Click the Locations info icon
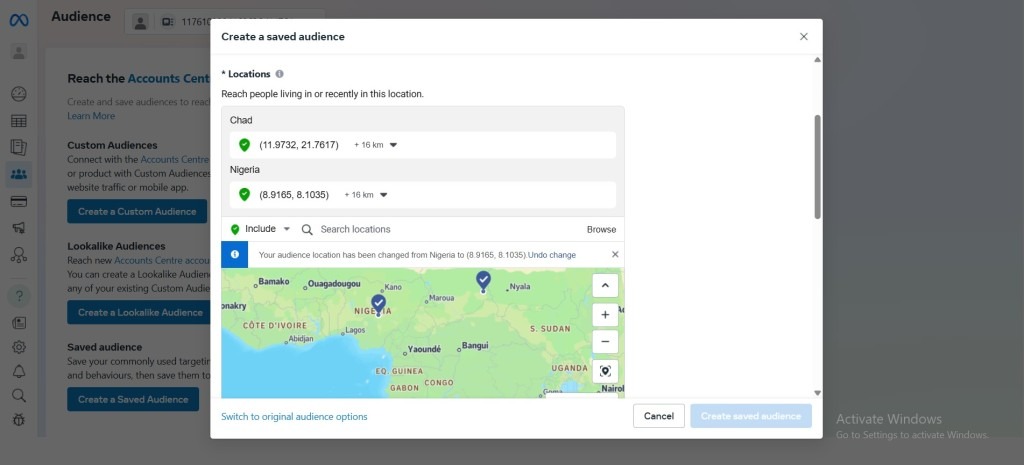 280,74
